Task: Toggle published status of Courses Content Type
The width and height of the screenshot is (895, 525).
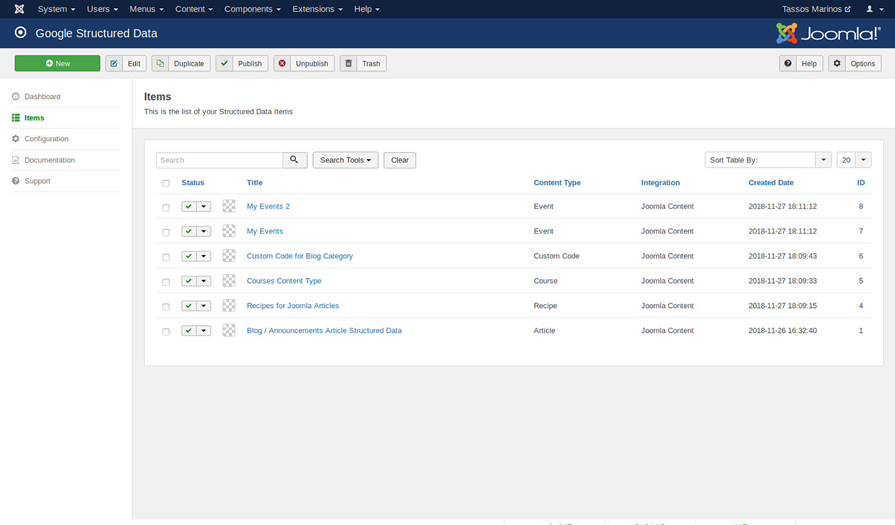Action: [x=189, y=281]
